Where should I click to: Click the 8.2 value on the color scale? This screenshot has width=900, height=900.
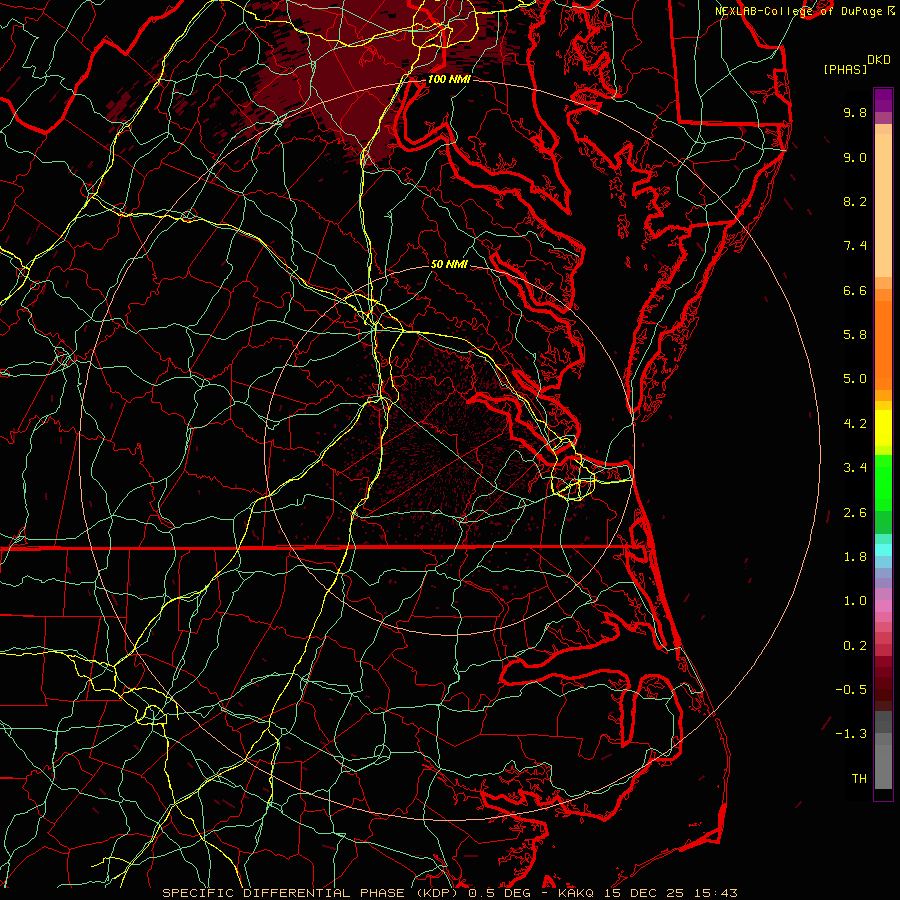pyautogui.click(x=855, y=201)
